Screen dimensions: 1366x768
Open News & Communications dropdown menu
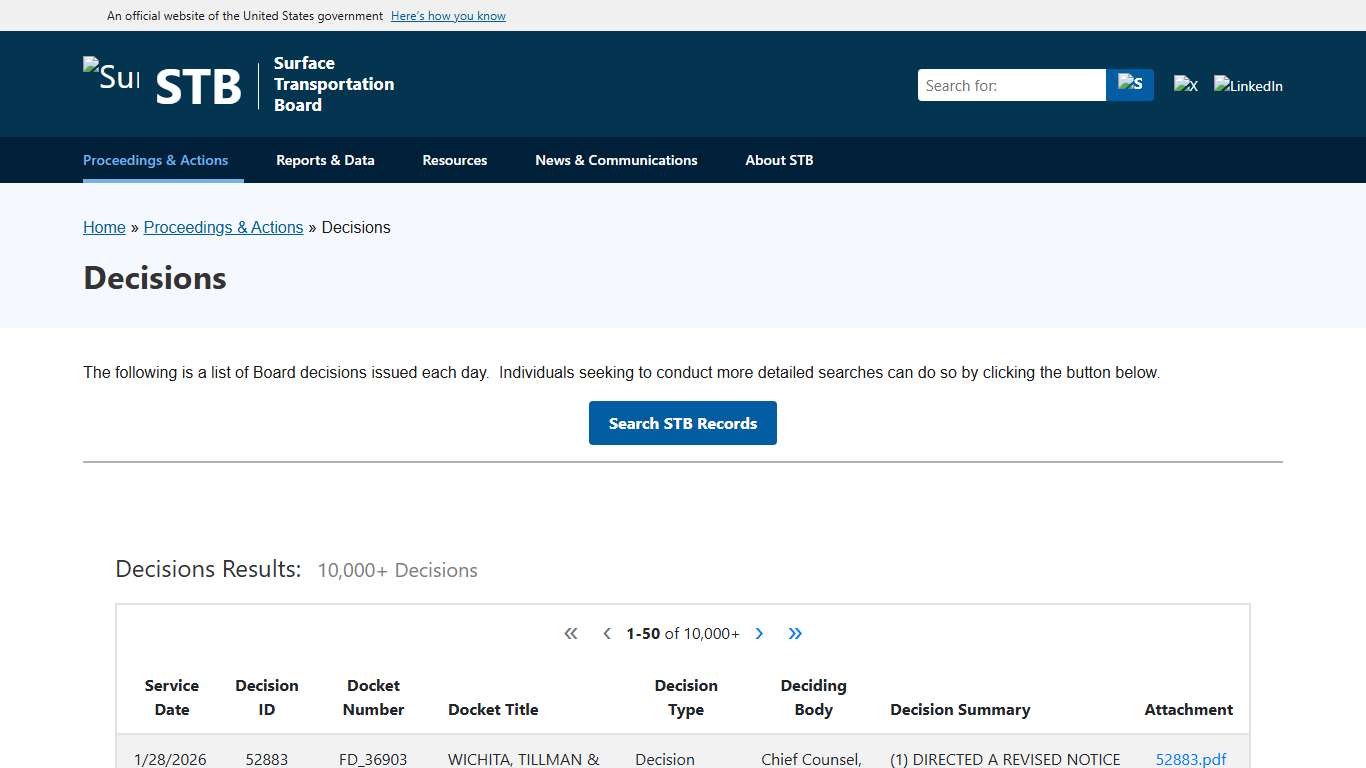click(x=616, y=160)
